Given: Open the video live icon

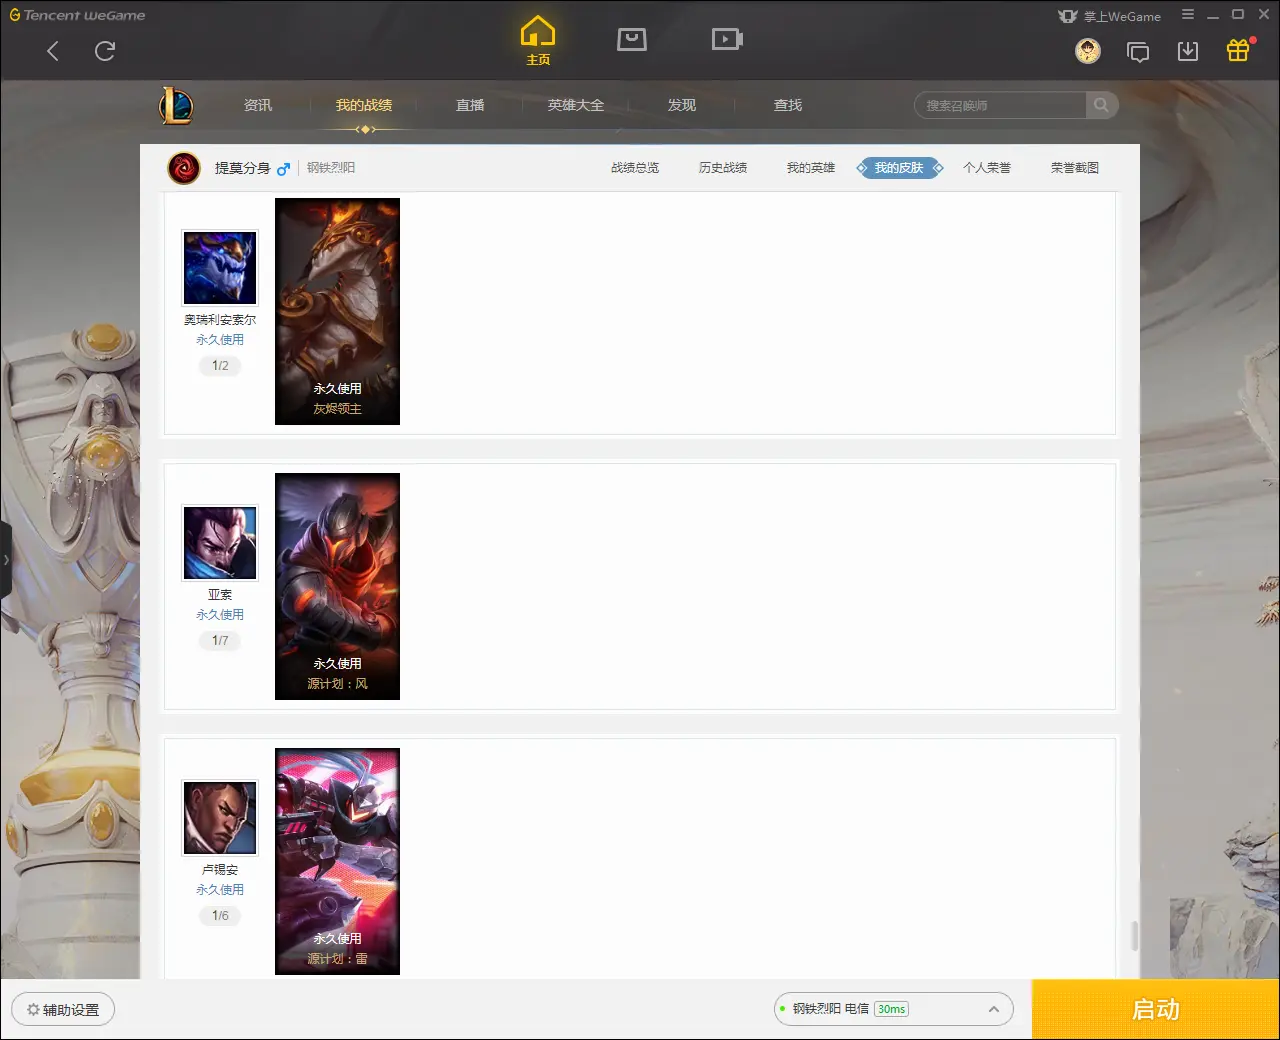Looking at the screenshot, I should (727, 39).
